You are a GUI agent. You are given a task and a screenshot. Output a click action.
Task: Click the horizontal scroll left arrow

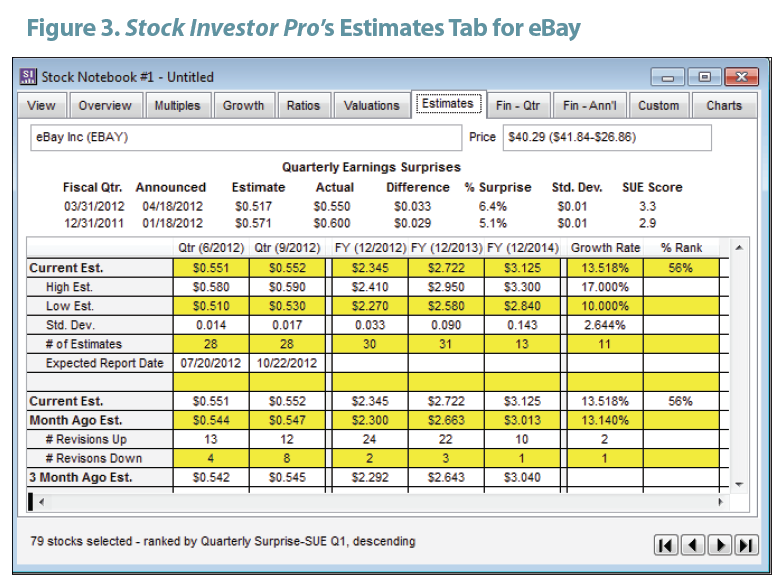(x=41, y=502)
